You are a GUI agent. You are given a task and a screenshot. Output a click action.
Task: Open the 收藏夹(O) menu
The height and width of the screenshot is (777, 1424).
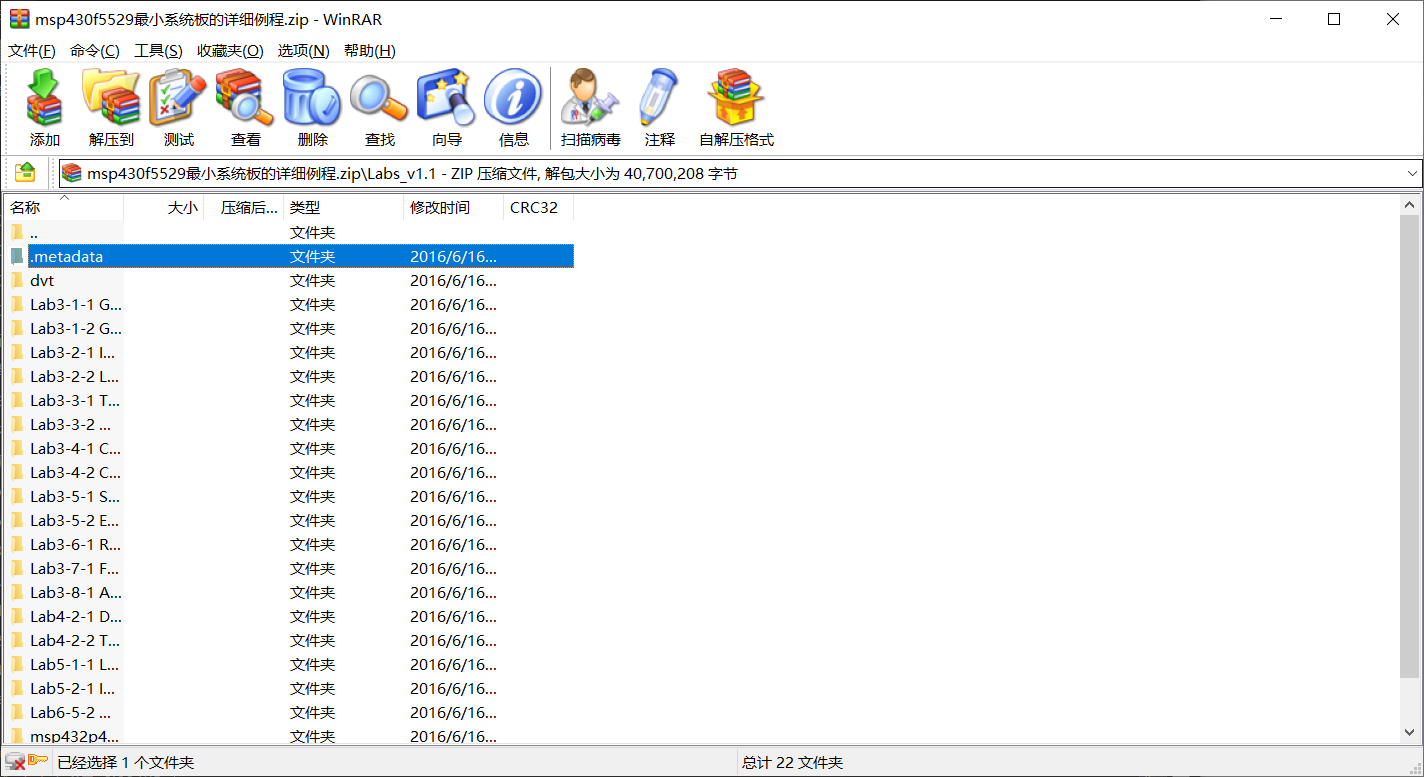230,51
